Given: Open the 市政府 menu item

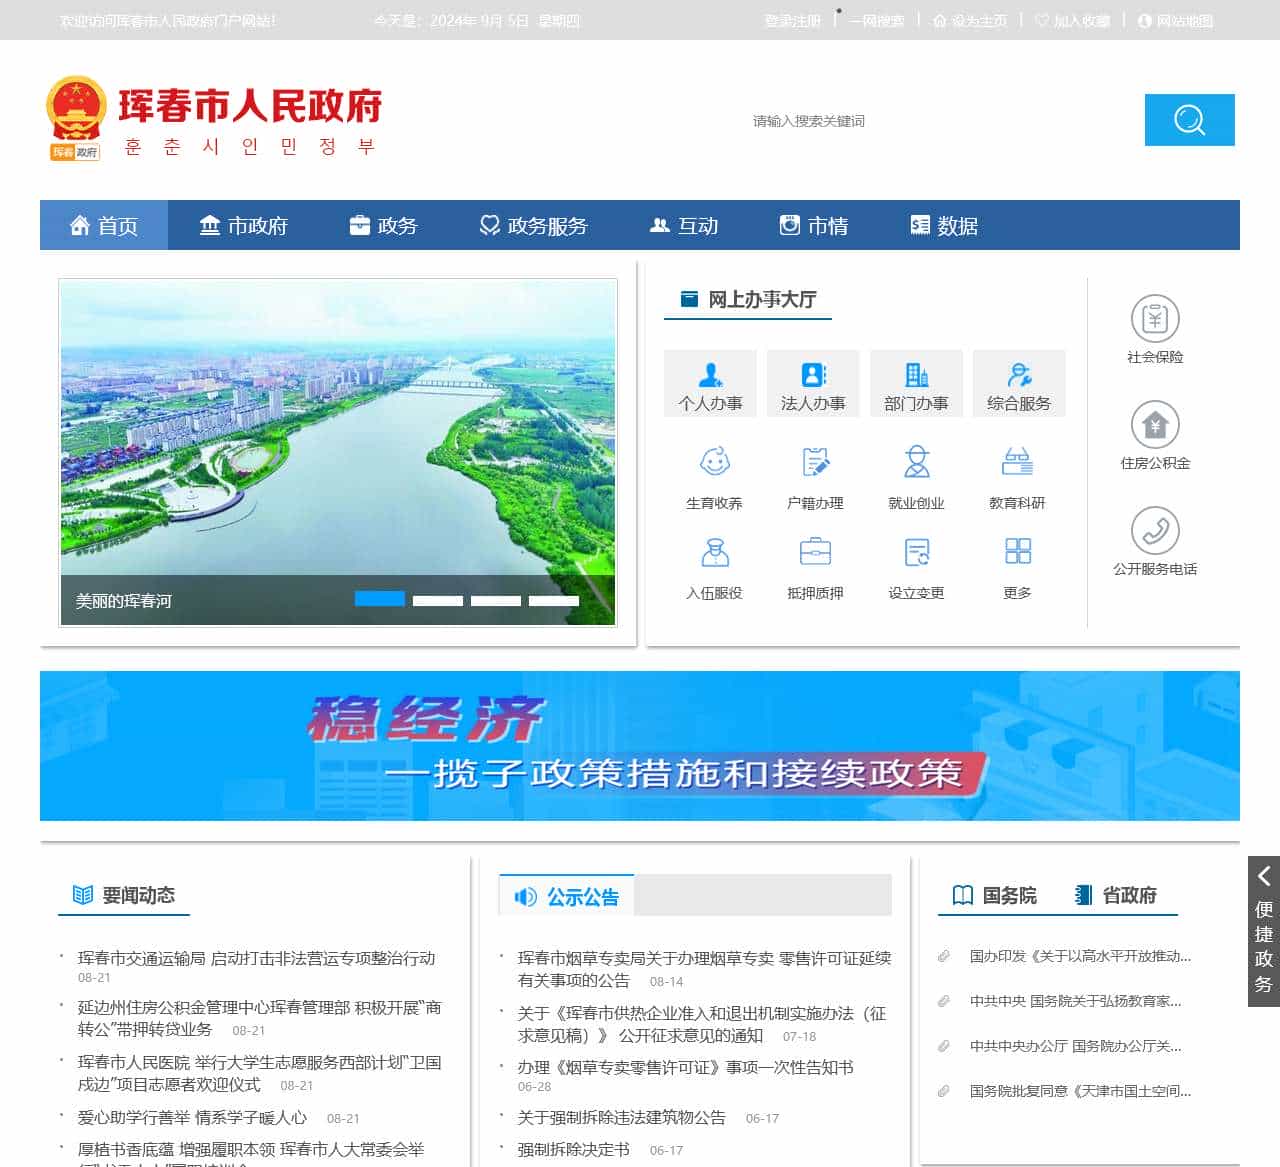Looking at the screenshot, I should 243,225.
